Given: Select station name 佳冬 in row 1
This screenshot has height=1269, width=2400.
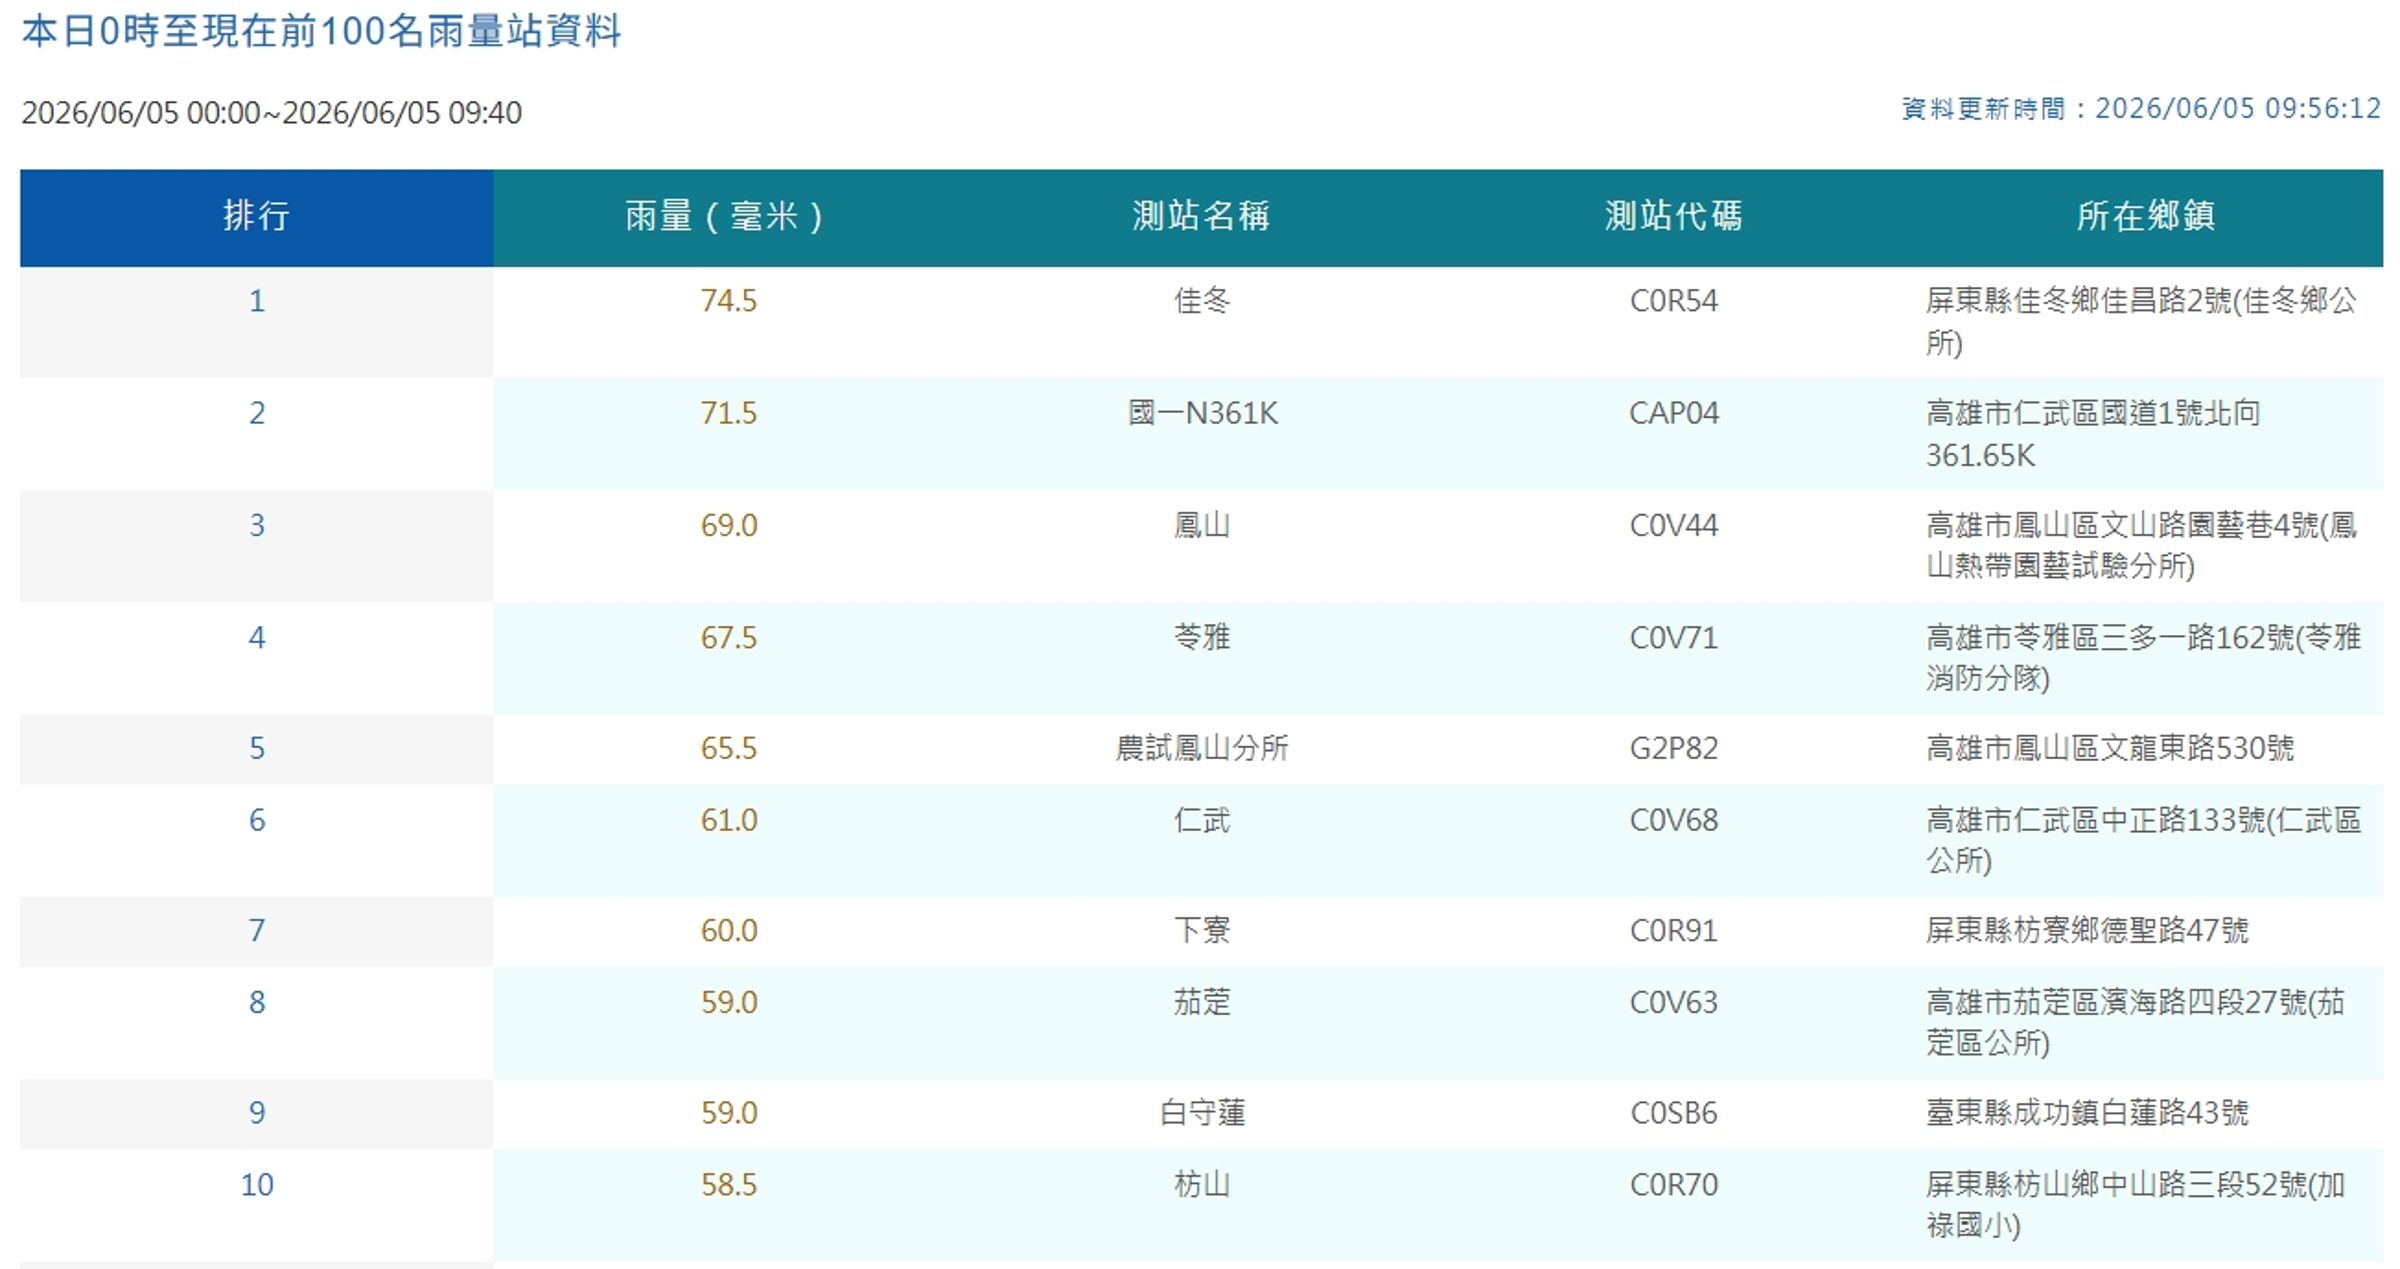Looking at the screenshot, I should [x=1202, y=300].
